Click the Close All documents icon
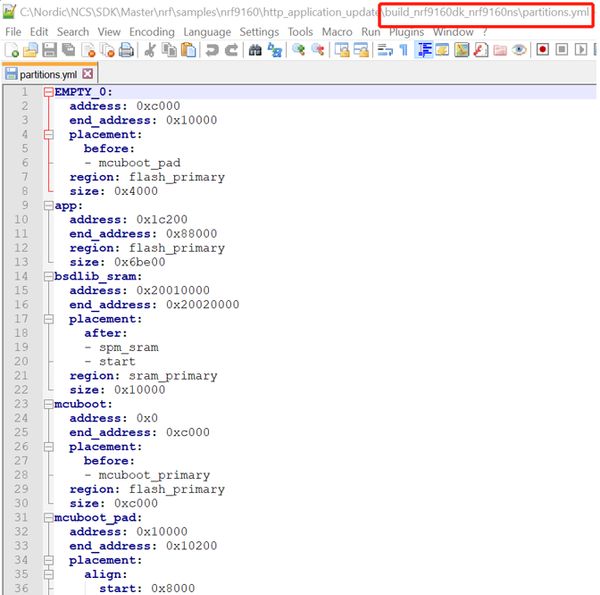 point(107,50)
